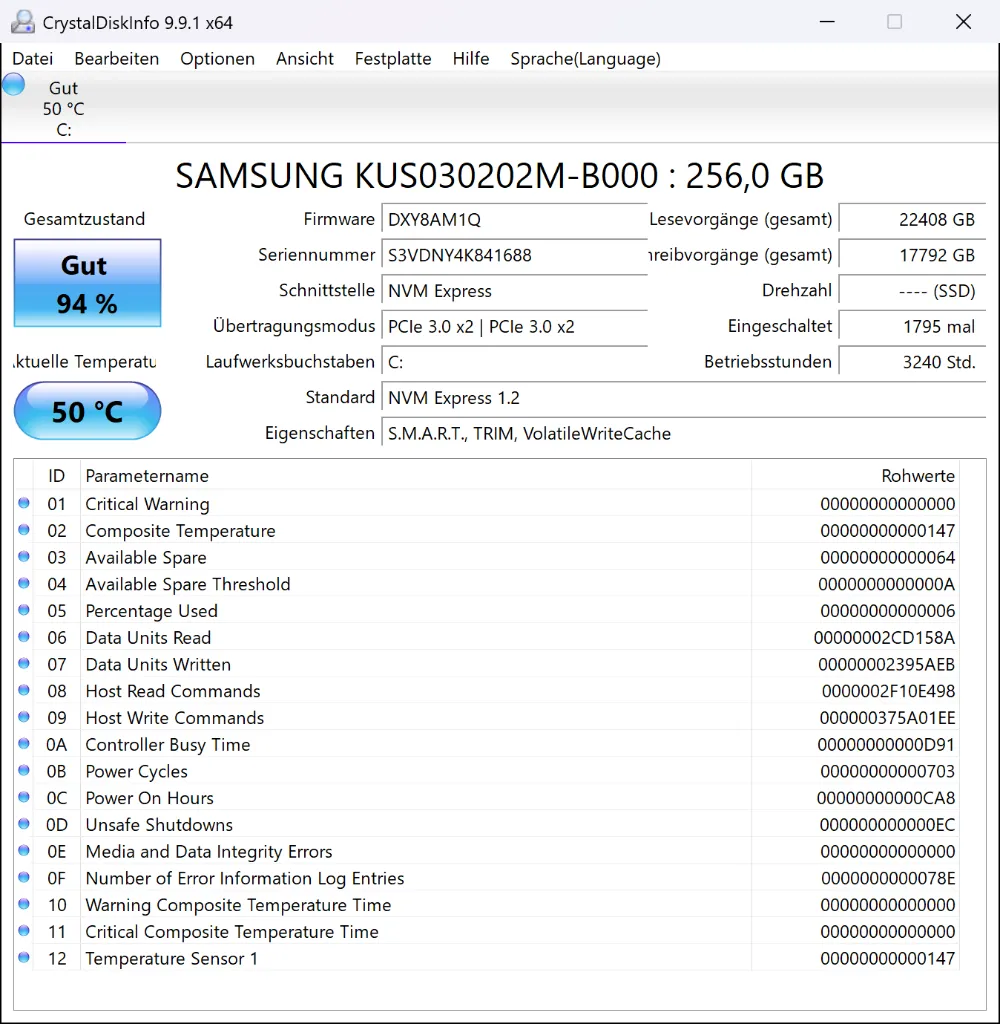Click the blue status orb for drive C:
Image resolution: width=1000 pixels, height=1024 pixels.
[x=13, y=84]
